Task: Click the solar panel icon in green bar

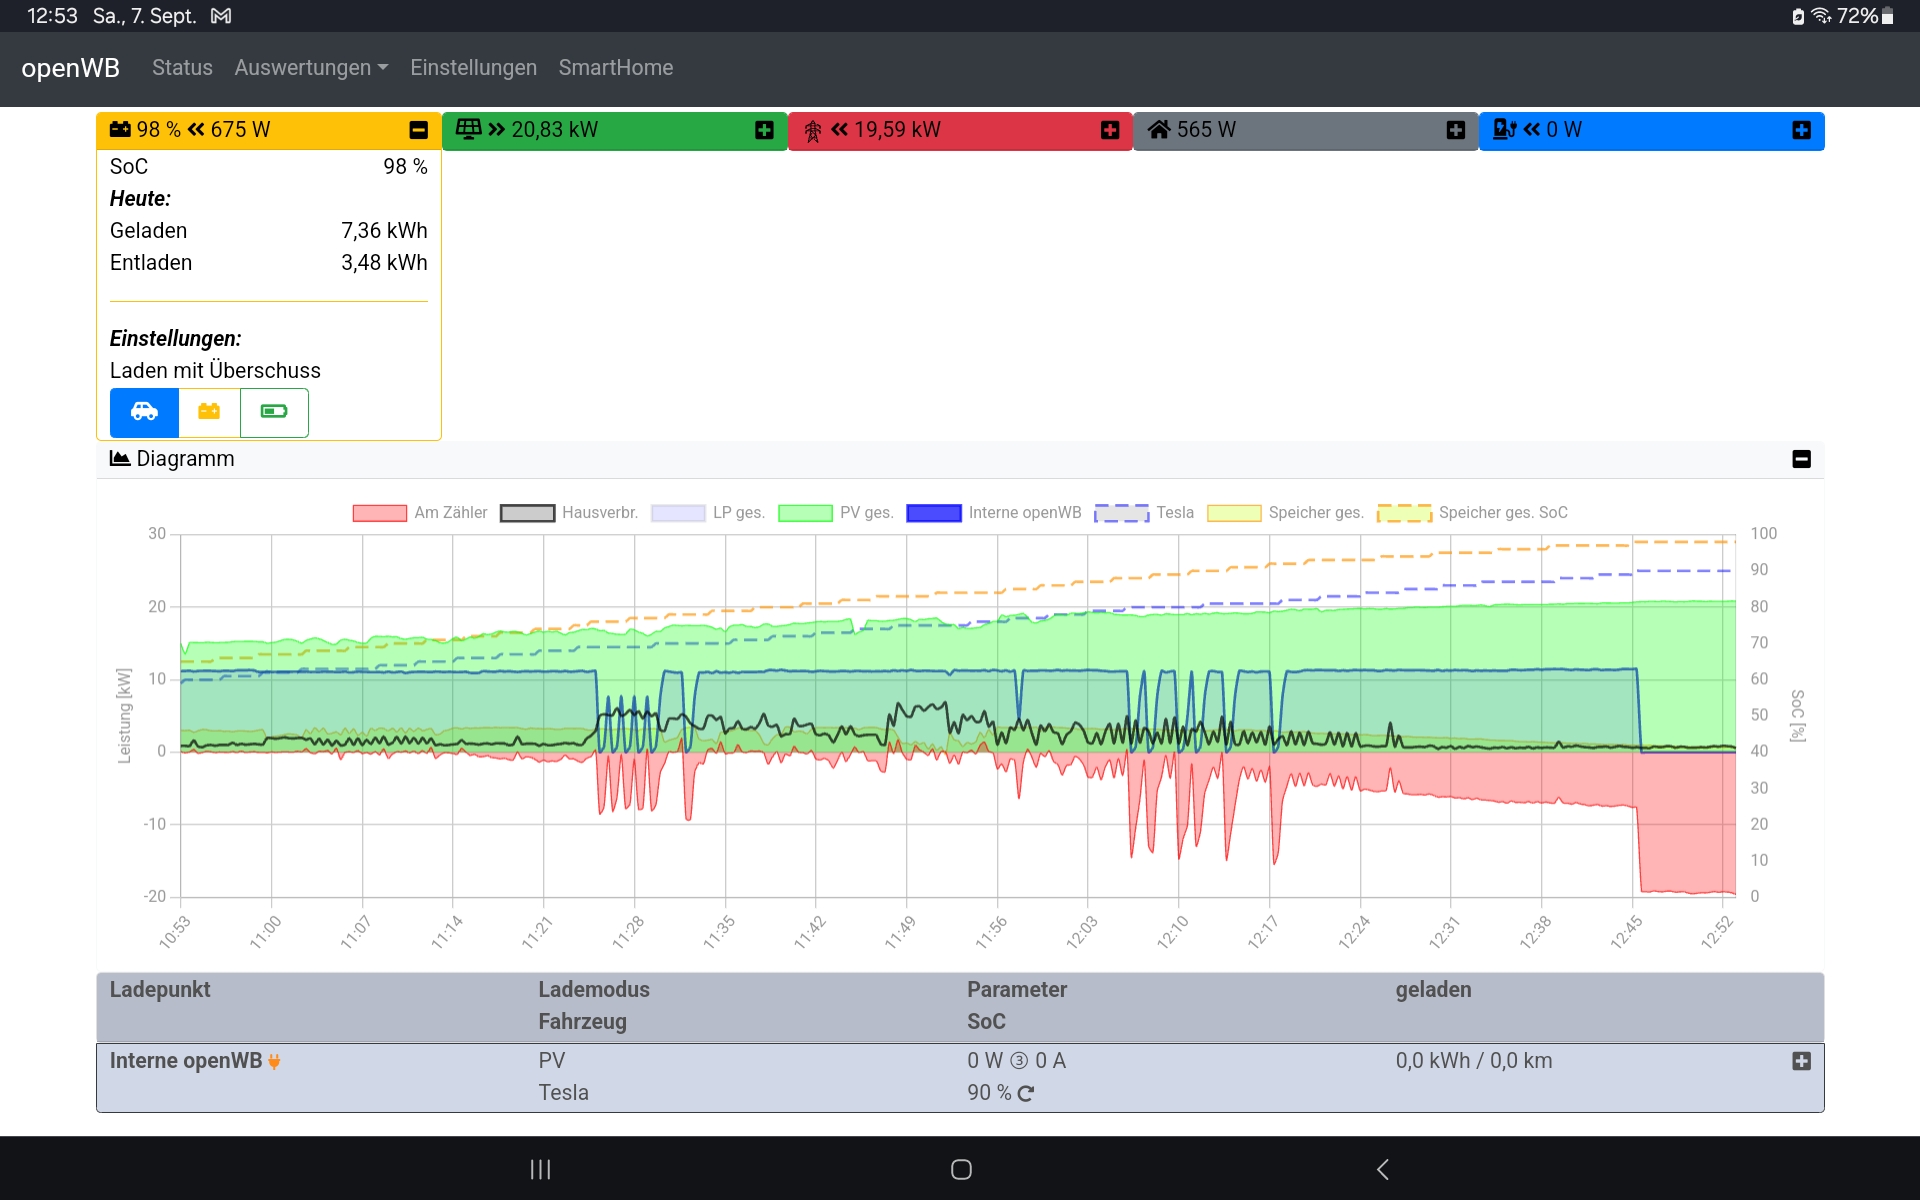Action: coord(468,130)
